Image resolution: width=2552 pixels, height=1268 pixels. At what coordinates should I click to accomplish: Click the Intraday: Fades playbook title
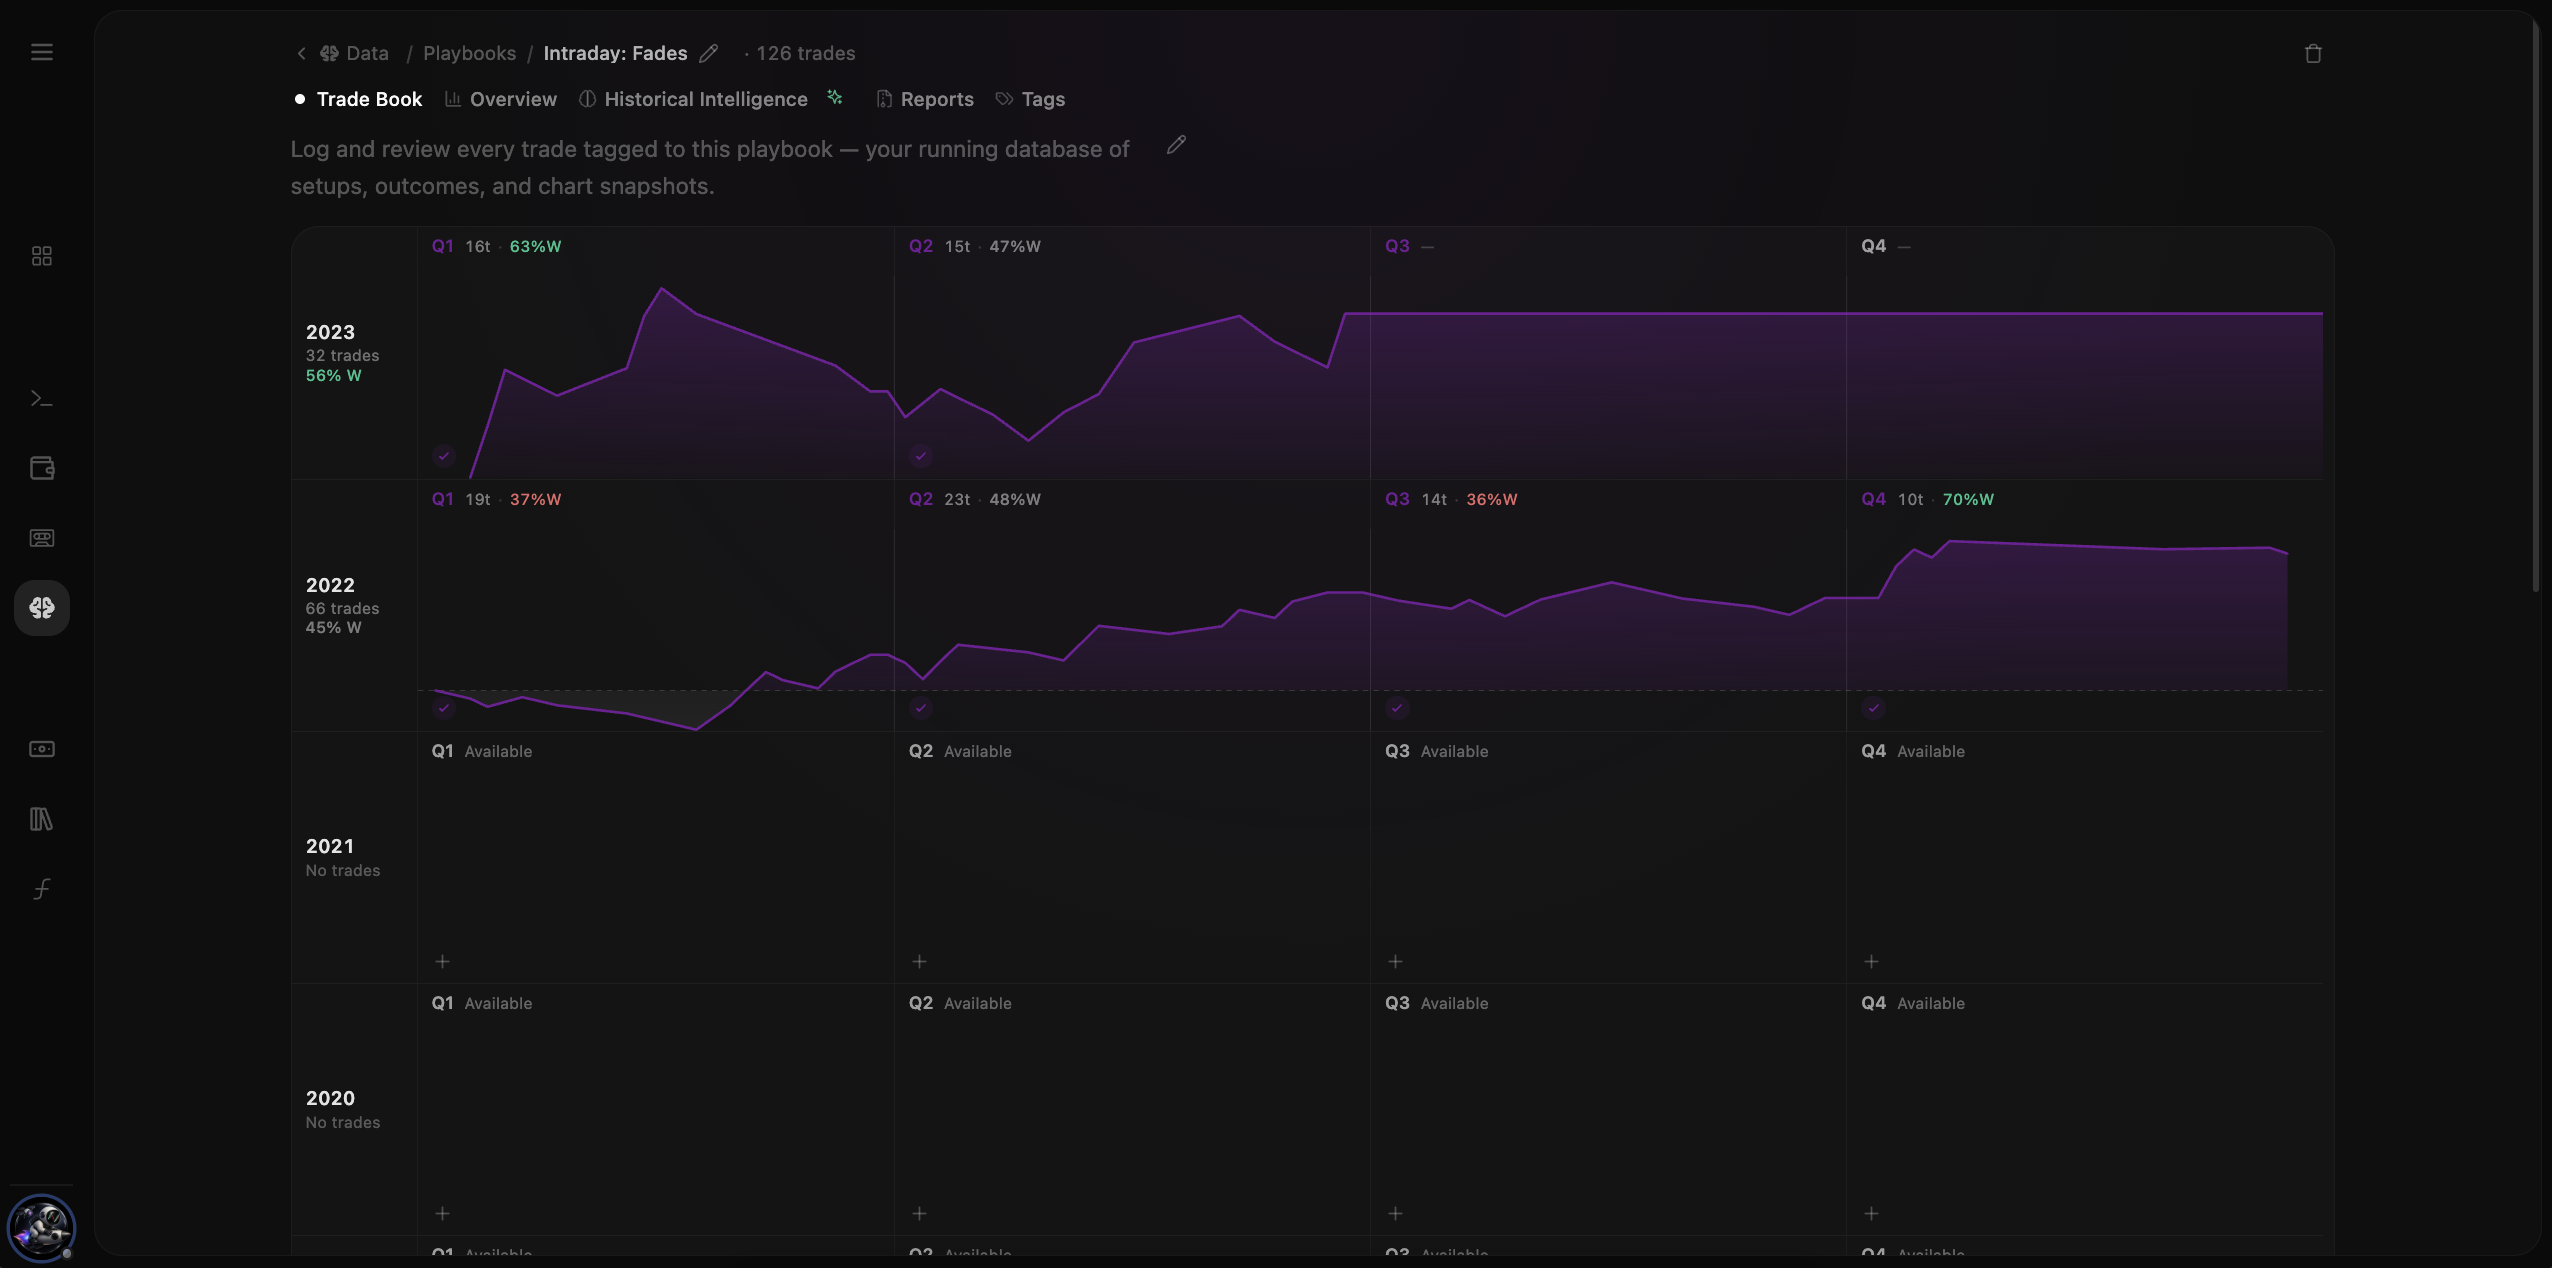[x=615, y=53]
